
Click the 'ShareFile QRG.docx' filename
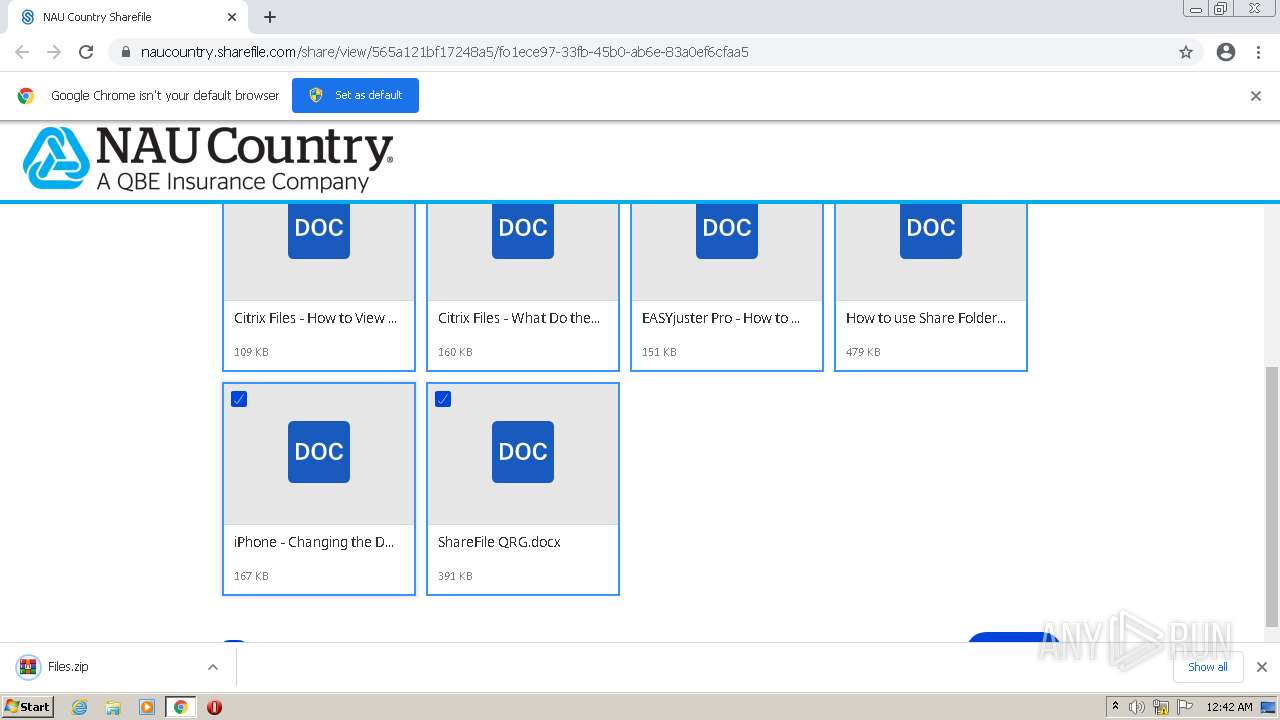coord(499,542)
